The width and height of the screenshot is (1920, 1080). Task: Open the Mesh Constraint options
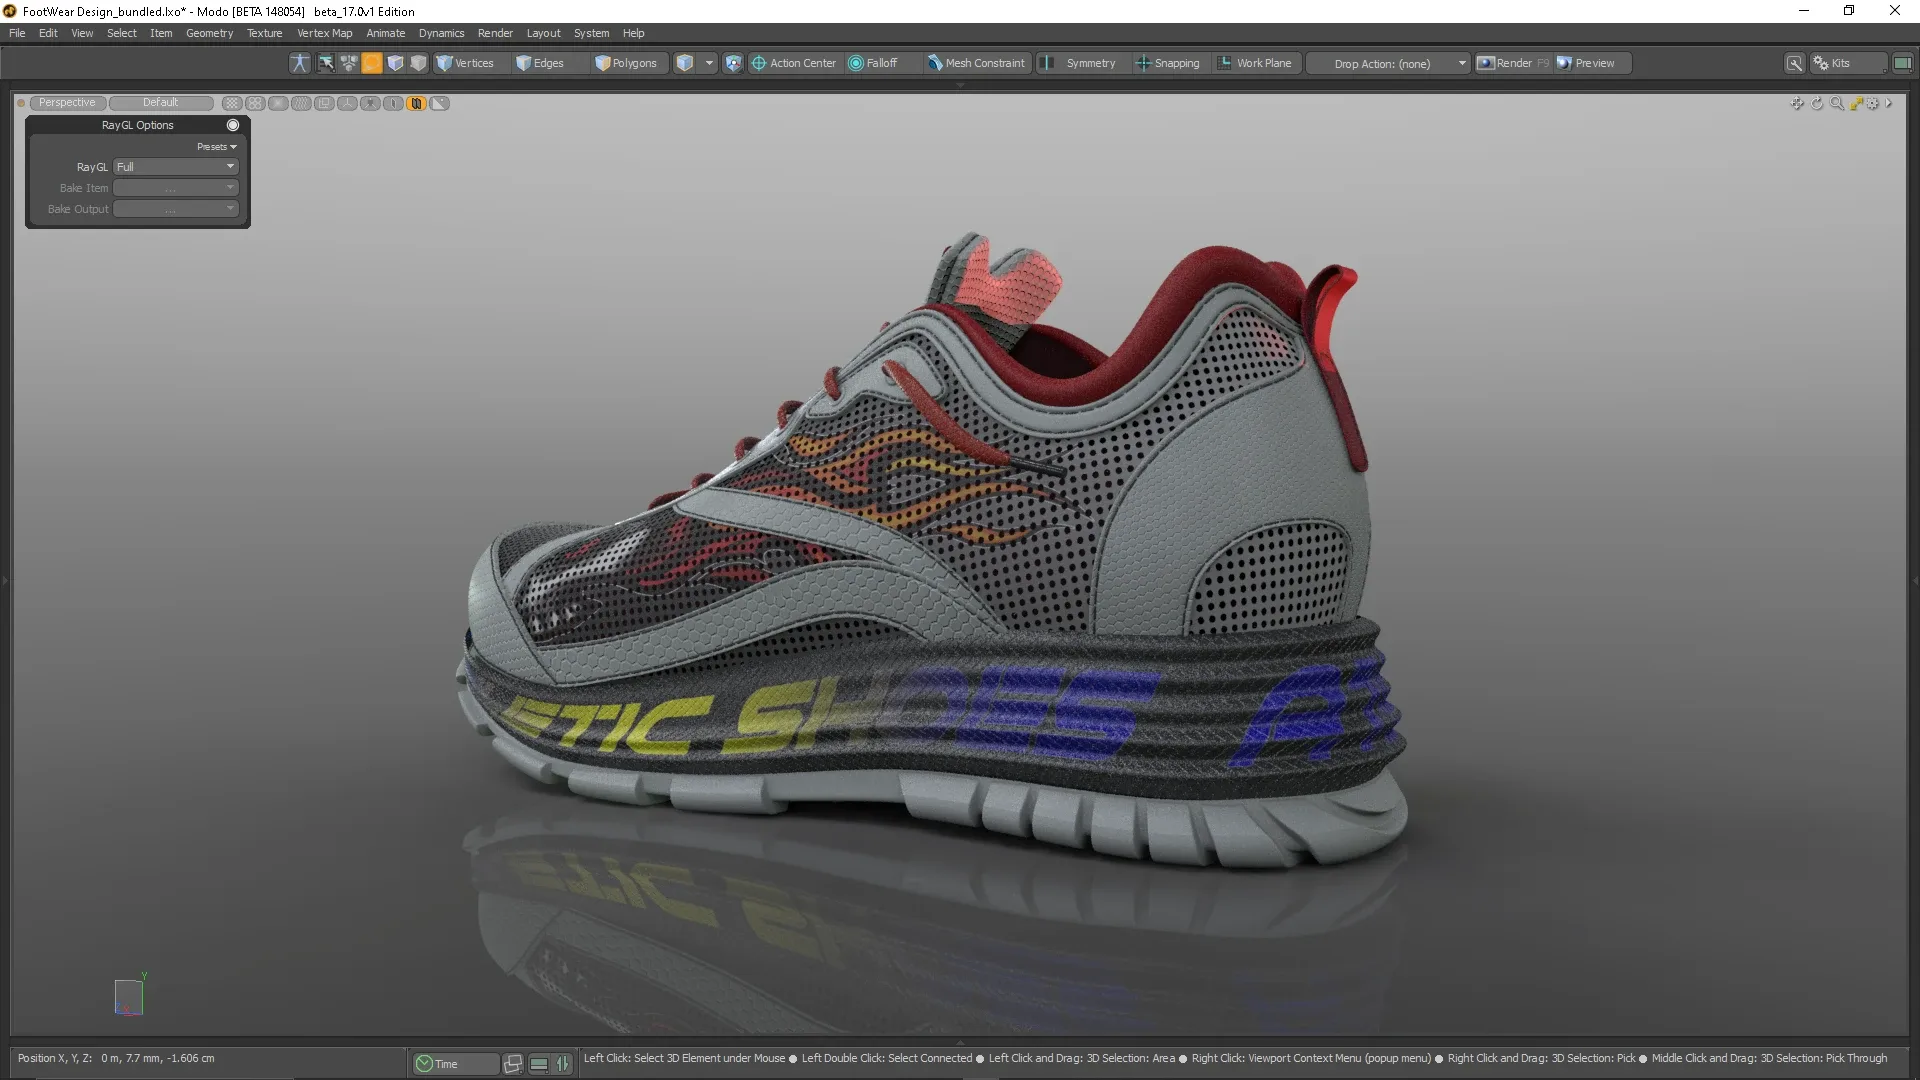coord(976,63)
